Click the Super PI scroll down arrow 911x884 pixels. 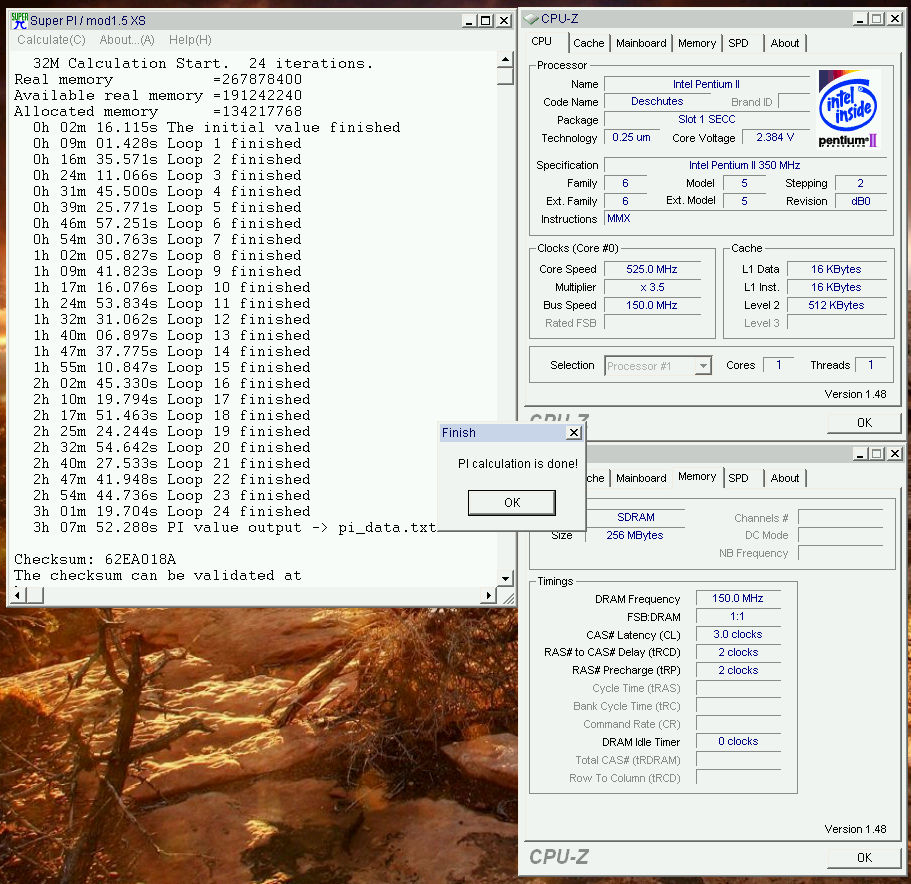click(x=505, y=578)
